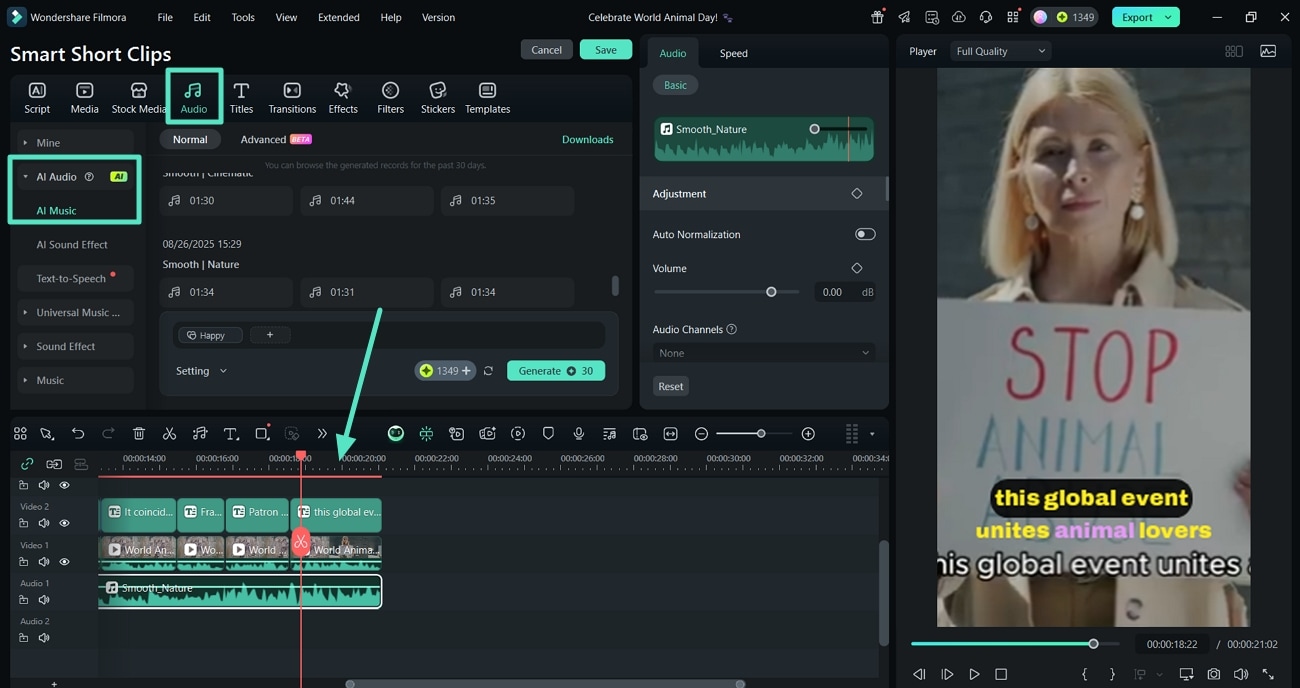Click the voiceover microphone icon

(578, 434)
